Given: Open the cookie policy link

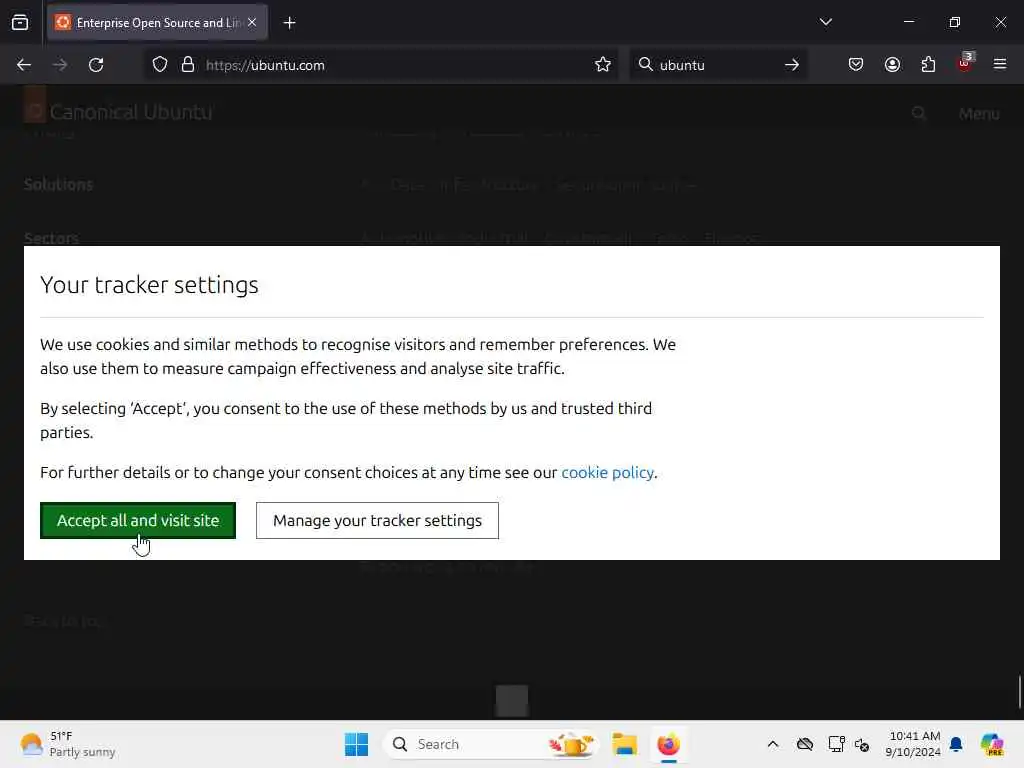Looking at the screenshot, I should click(x=607, y=472).
